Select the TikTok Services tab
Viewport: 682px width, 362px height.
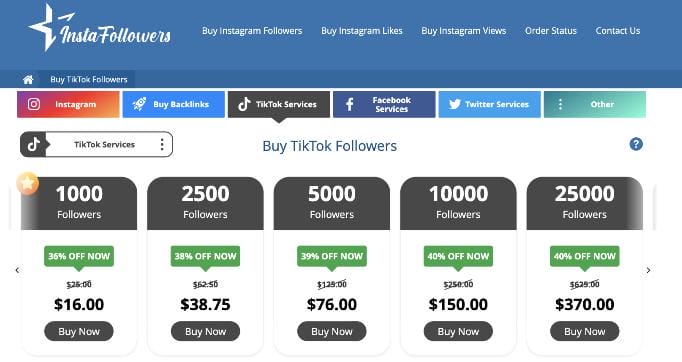tap(279, 104)
